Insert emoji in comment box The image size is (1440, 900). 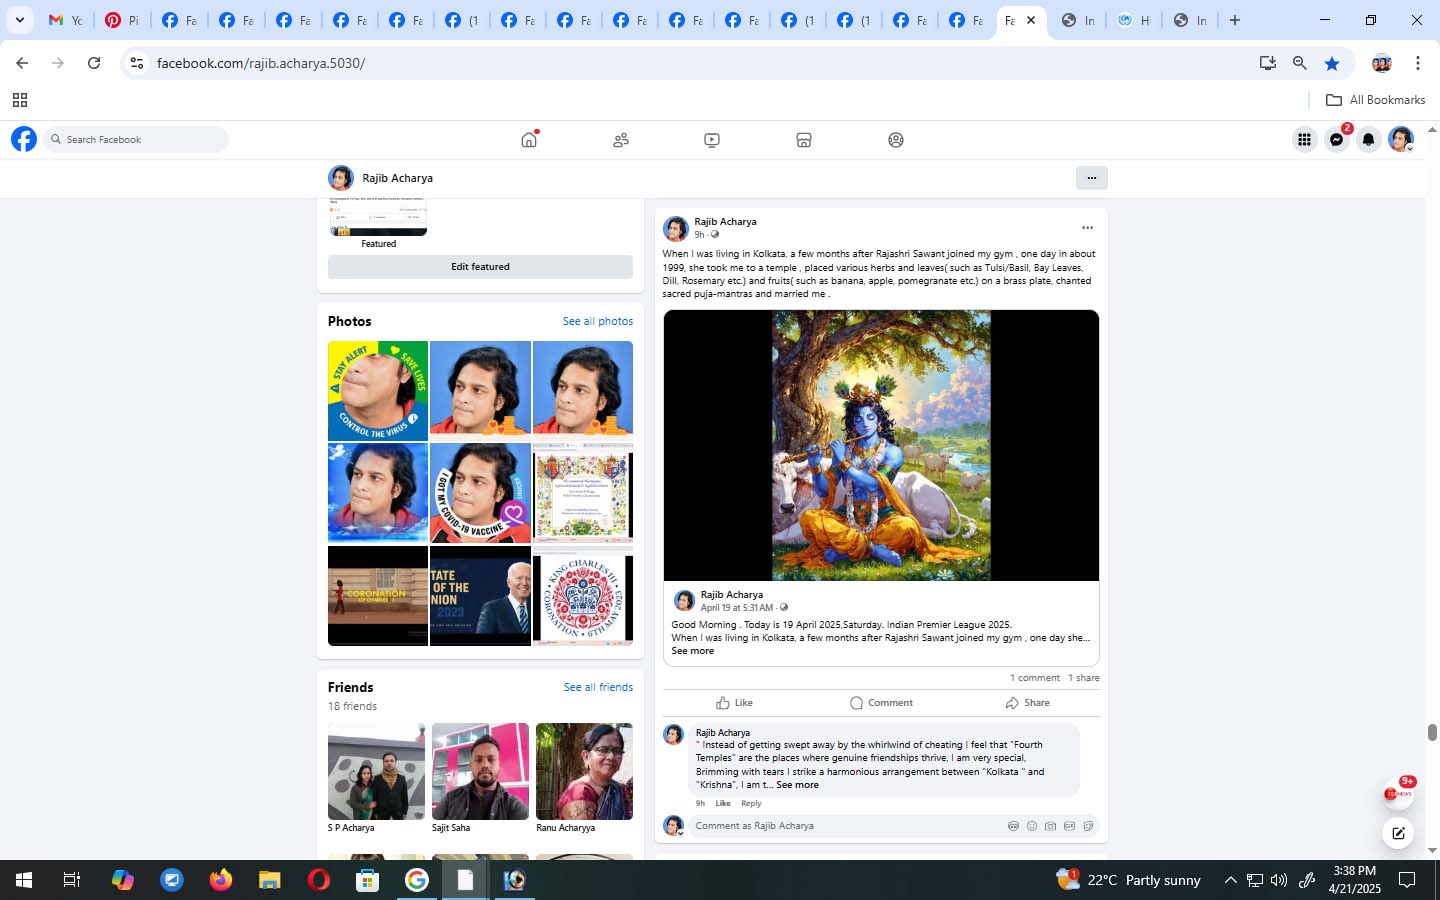coord(1032,826)
